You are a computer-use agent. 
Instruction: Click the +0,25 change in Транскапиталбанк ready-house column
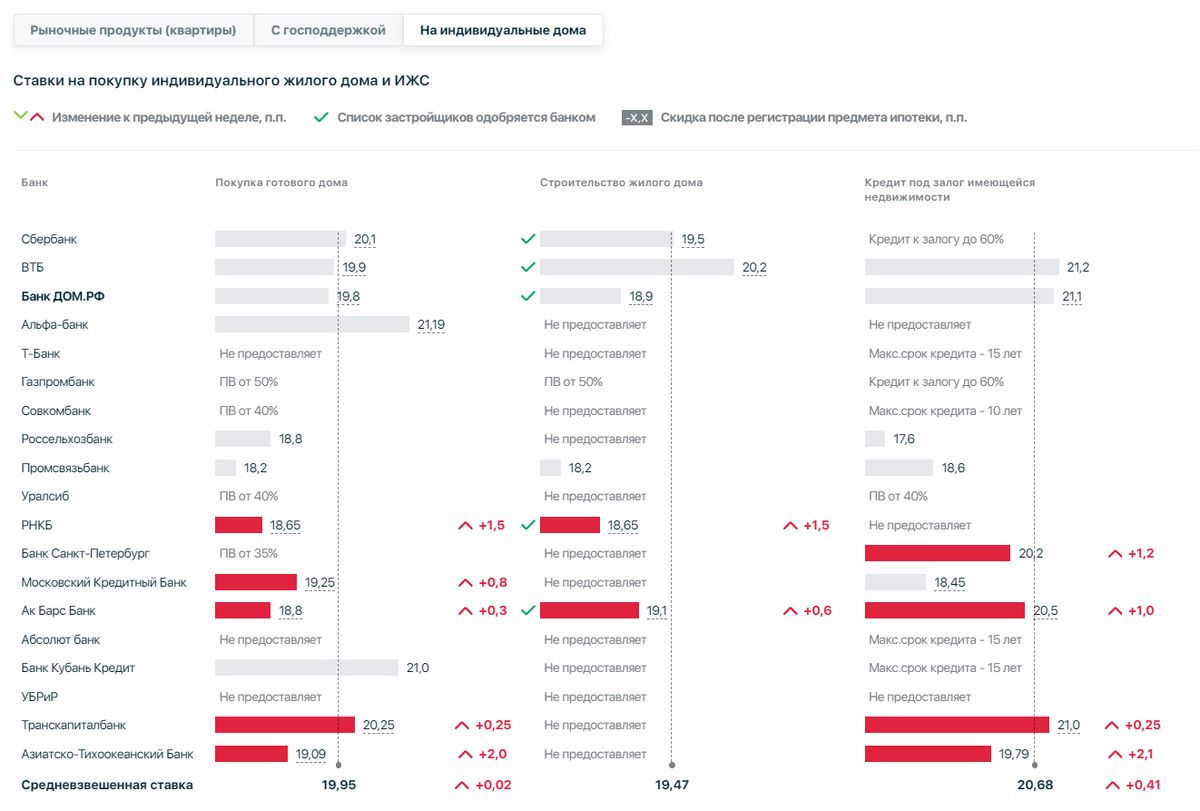point(493,725)
